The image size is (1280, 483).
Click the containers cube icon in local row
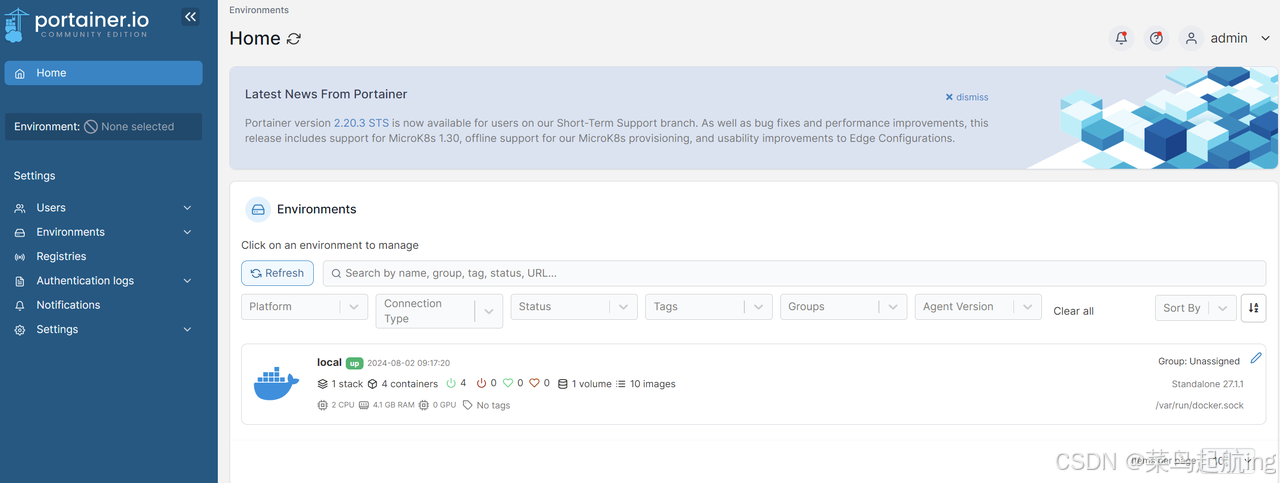pos(372,384)
